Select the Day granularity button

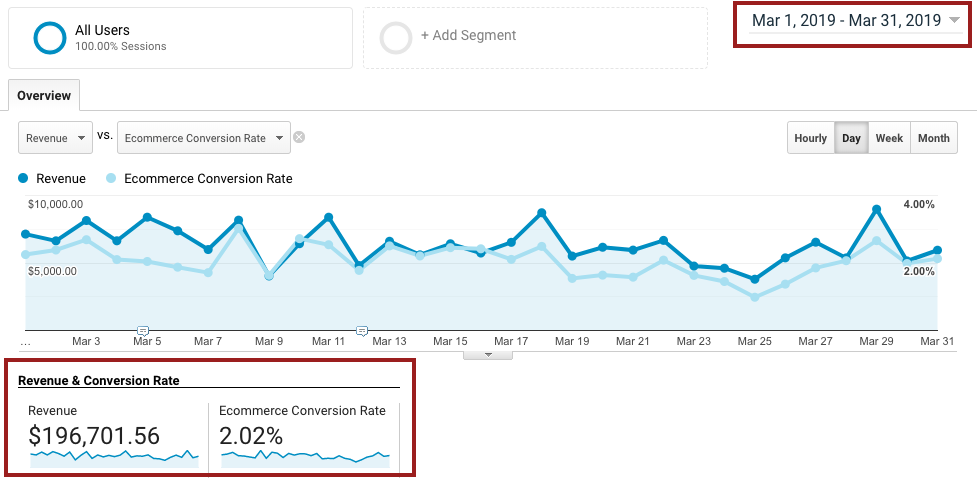coord(851,138)
